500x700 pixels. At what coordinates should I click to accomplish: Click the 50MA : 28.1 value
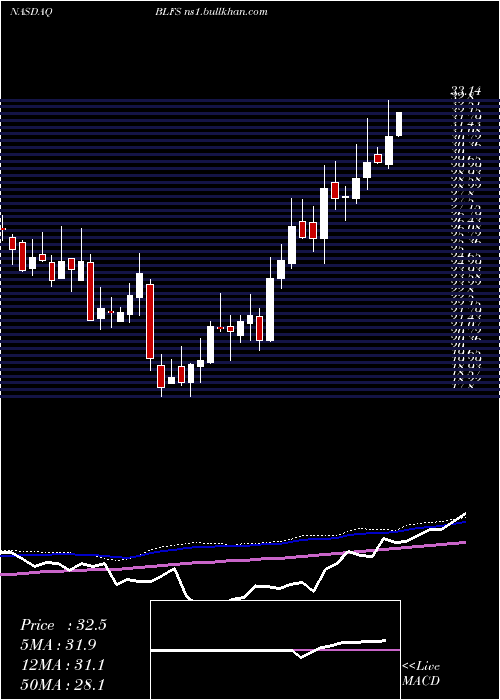click(63, 684)
